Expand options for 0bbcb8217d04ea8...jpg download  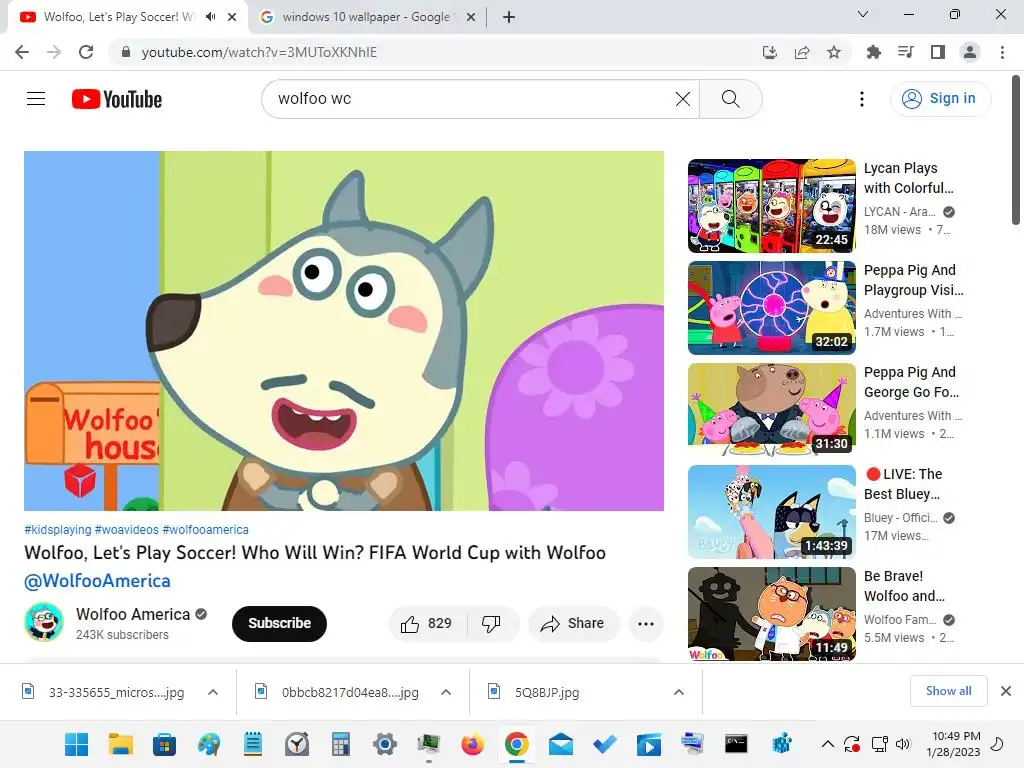[446, 692]
